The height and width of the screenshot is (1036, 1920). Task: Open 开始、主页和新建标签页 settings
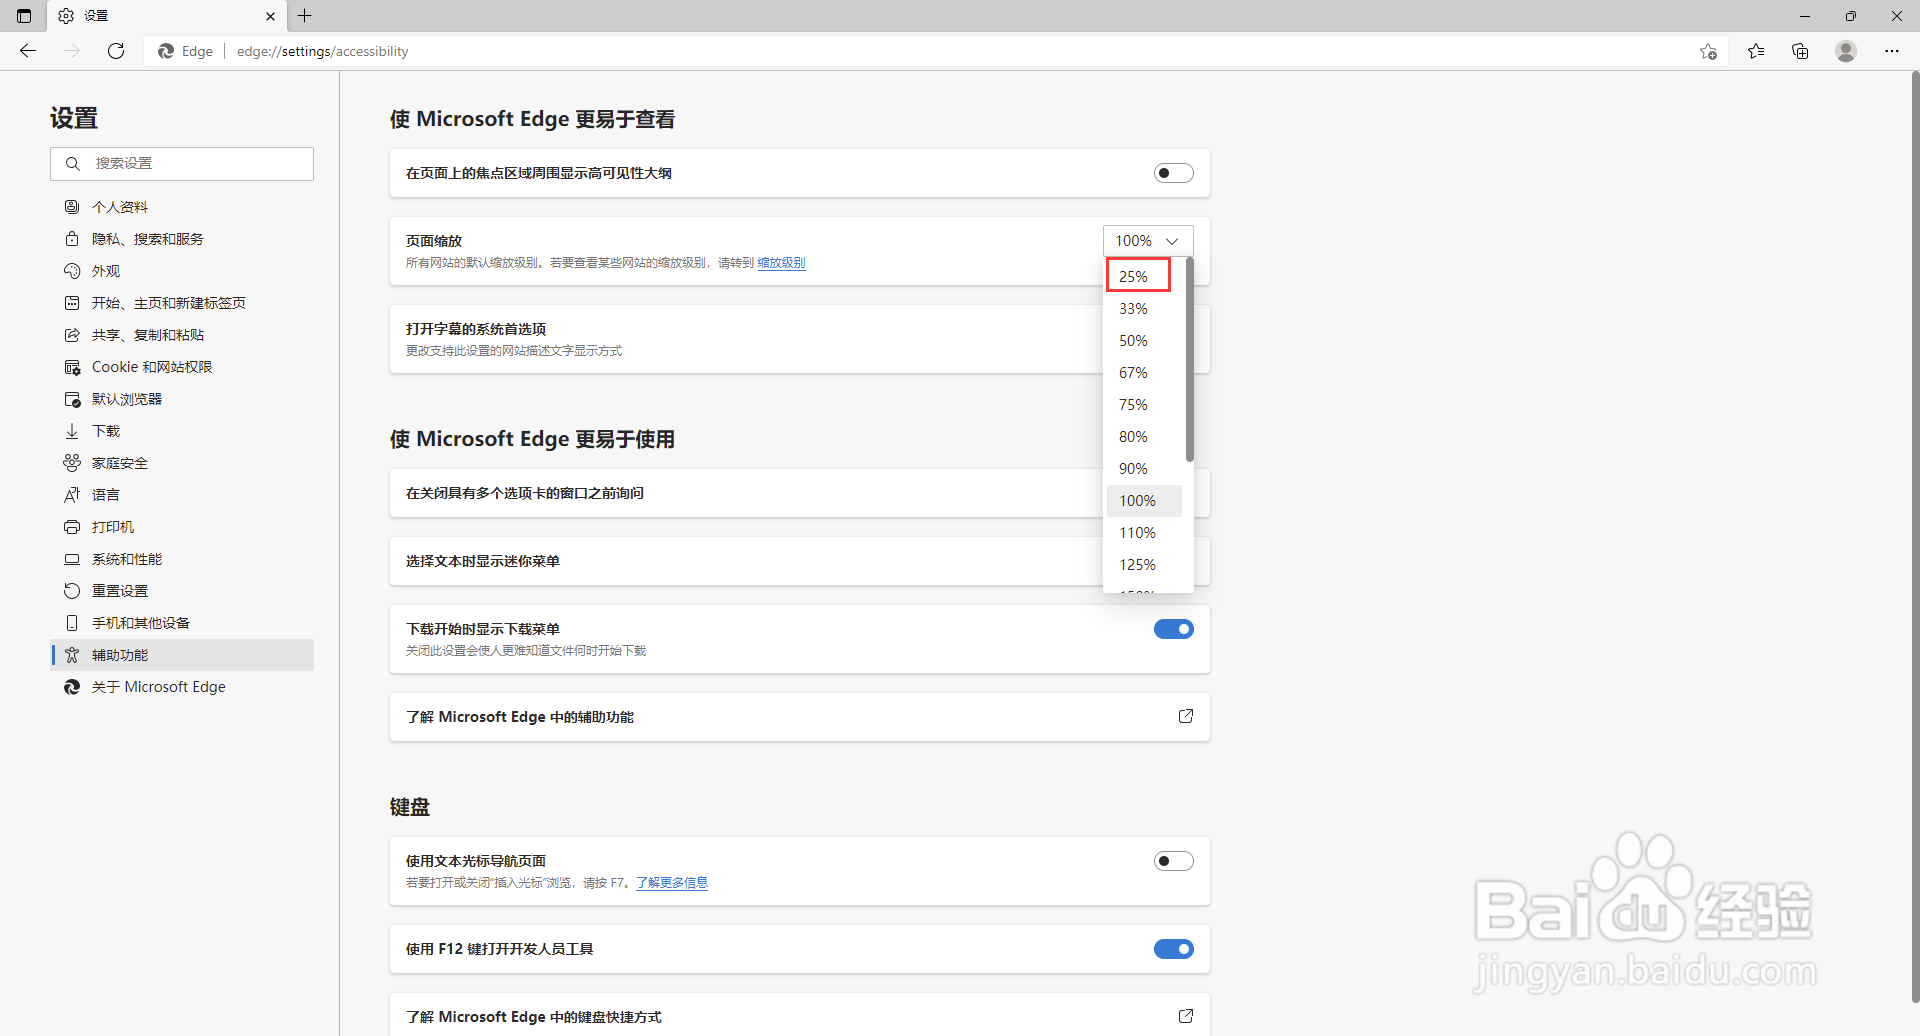click(x=182, y=303)
